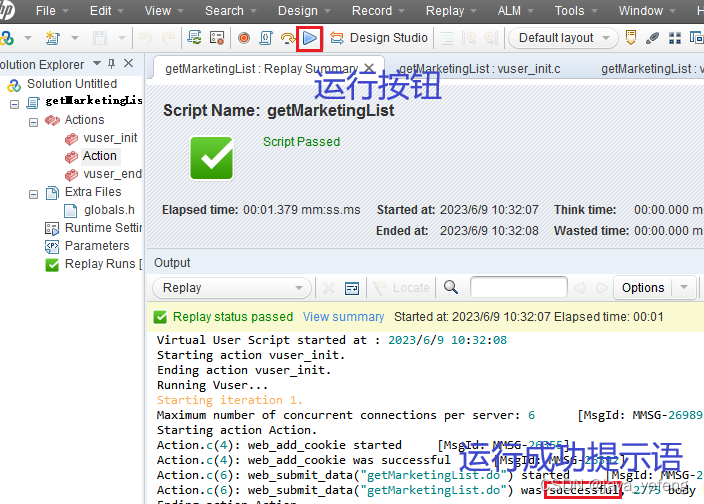Open Parameters in Solution Explorer

point(97,246)
